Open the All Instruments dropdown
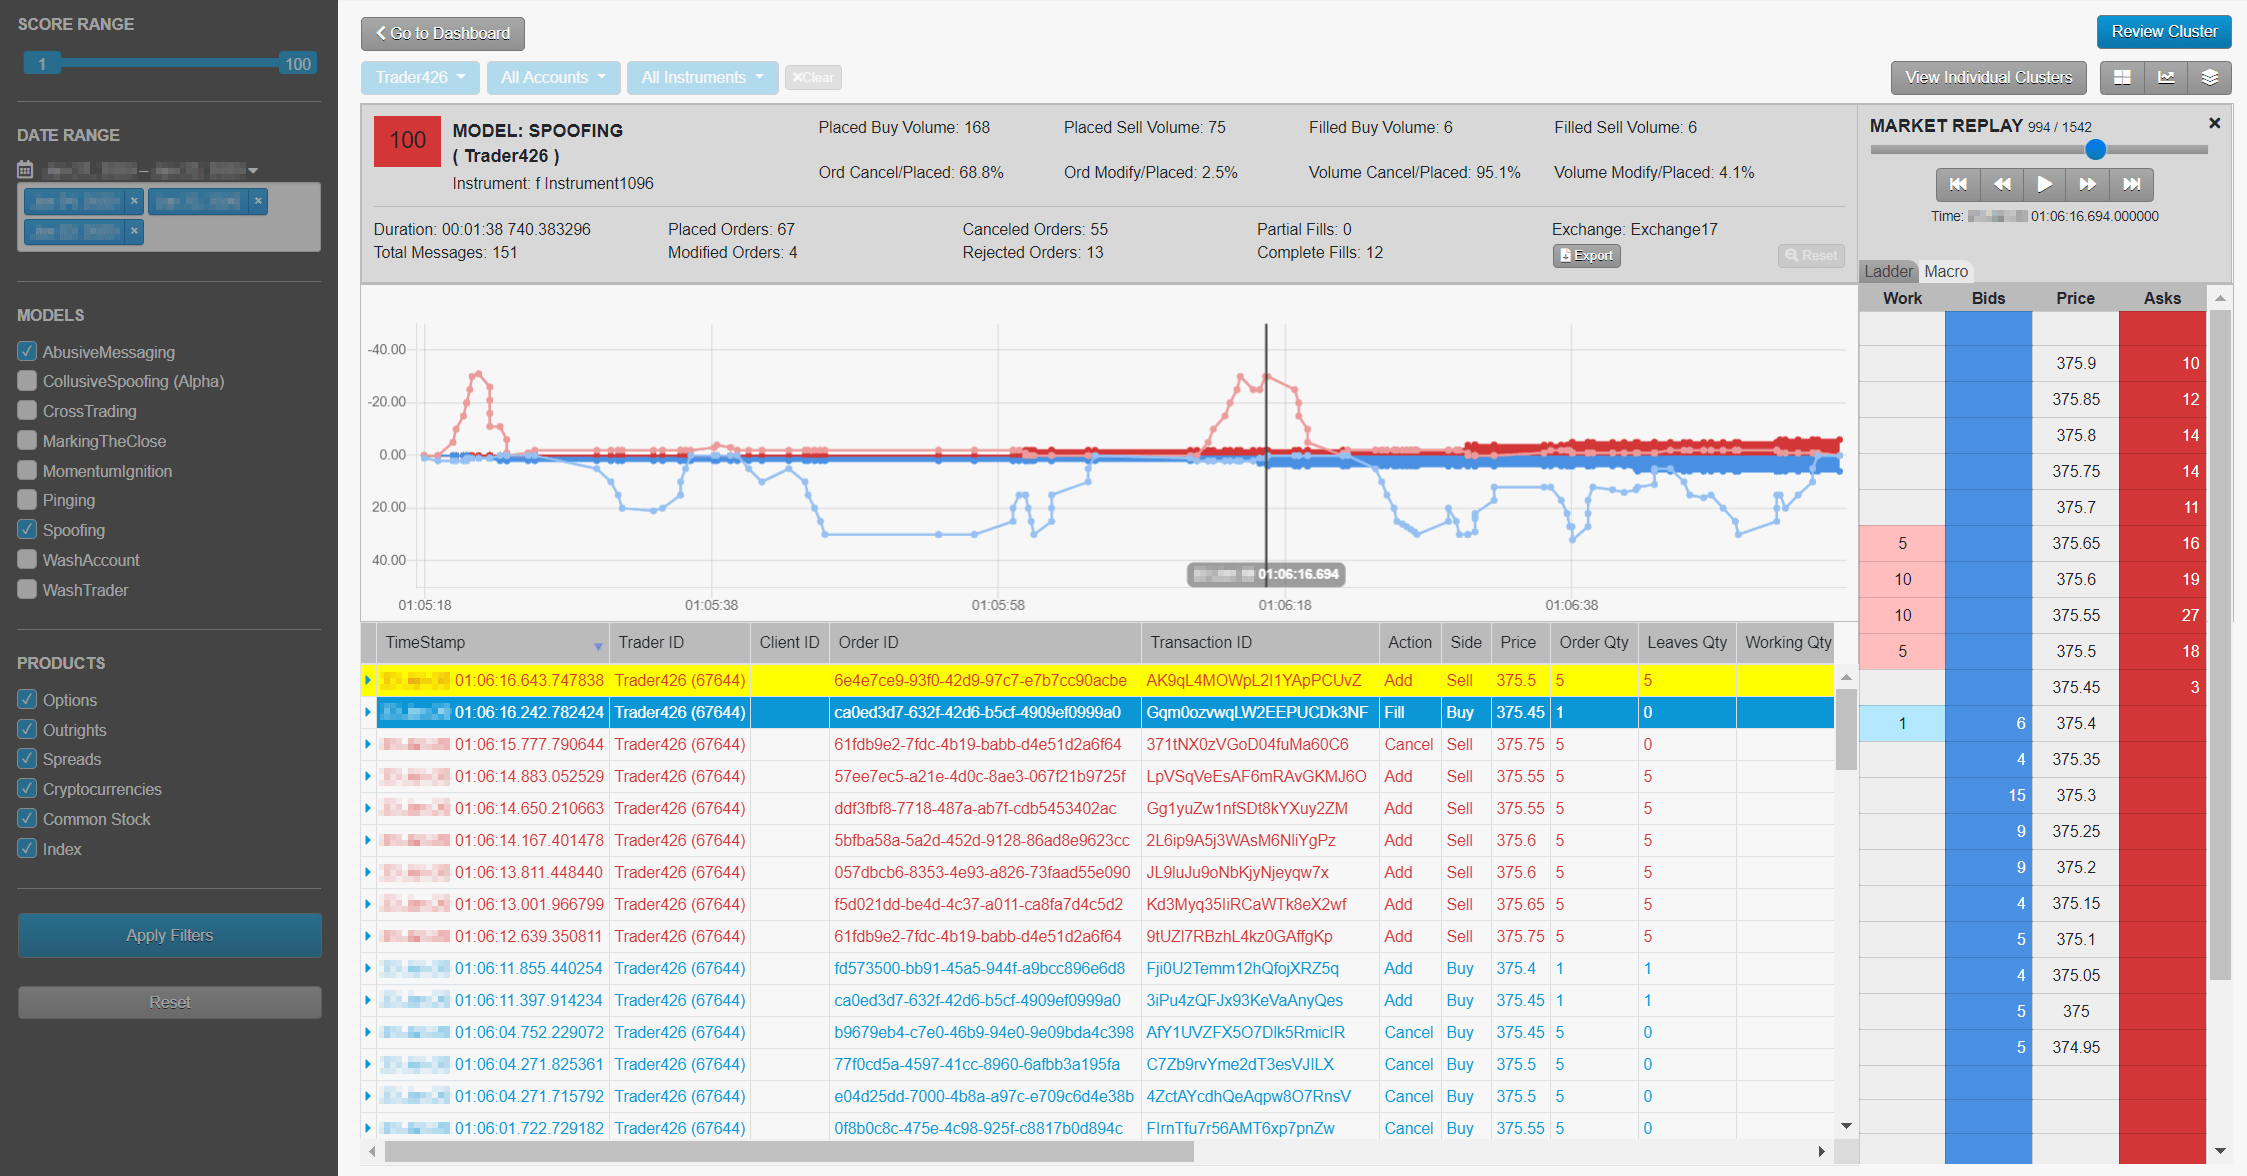Screen dimensions: 2247x1176 tap(702, 77)
